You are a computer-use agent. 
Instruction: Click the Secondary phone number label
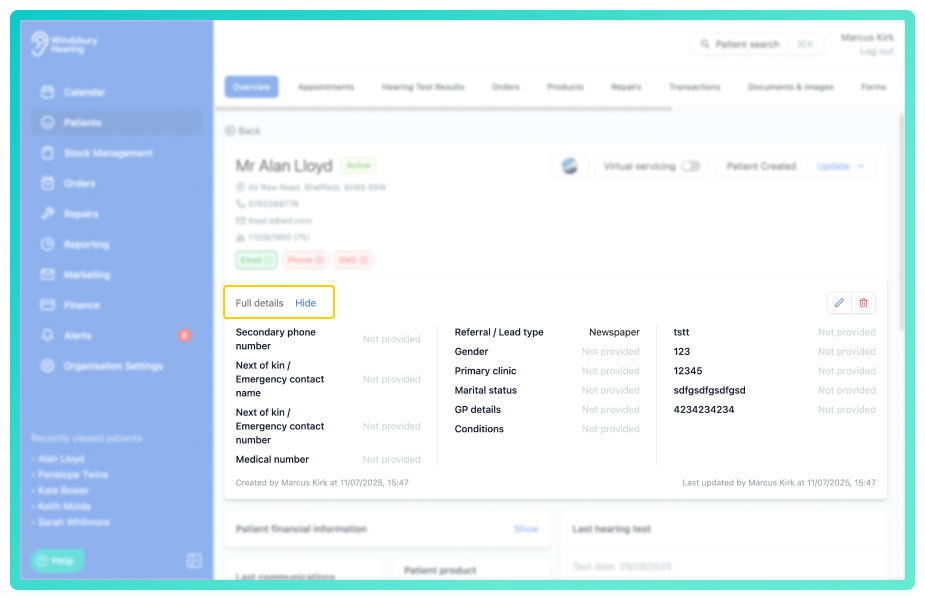(275, 339)
